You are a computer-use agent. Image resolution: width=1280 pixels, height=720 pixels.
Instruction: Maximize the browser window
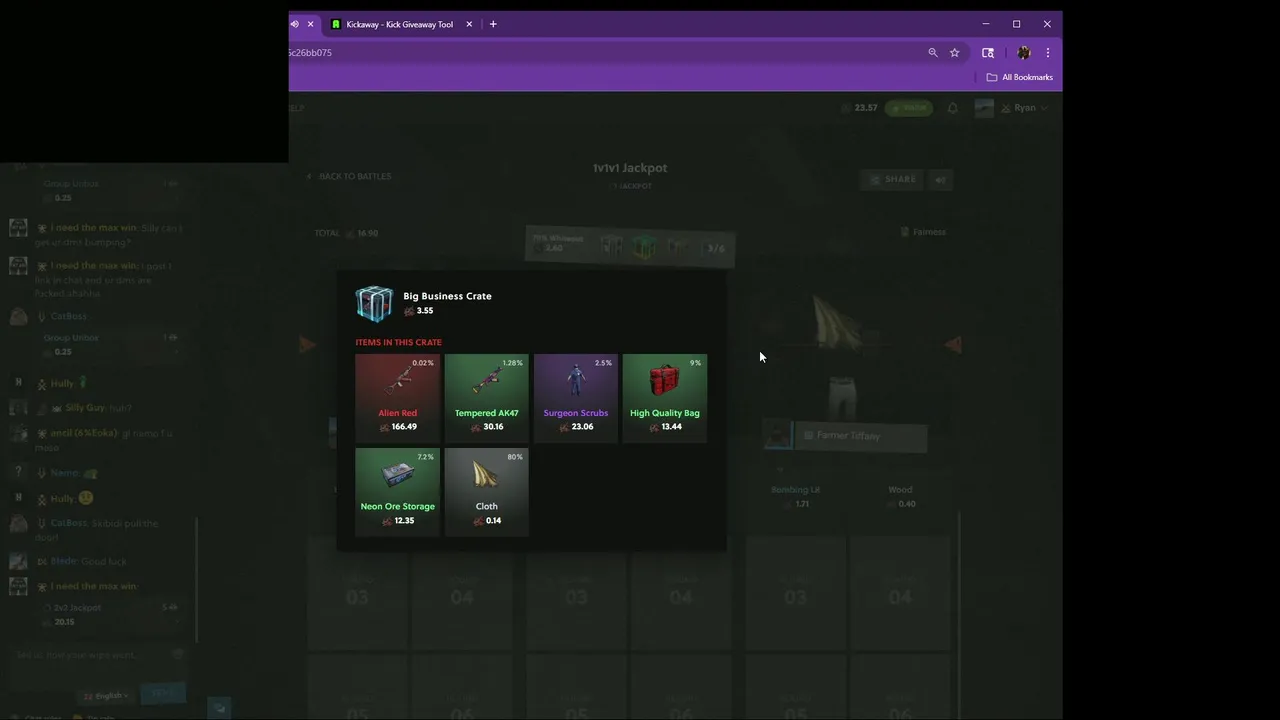click(1016, 24)
